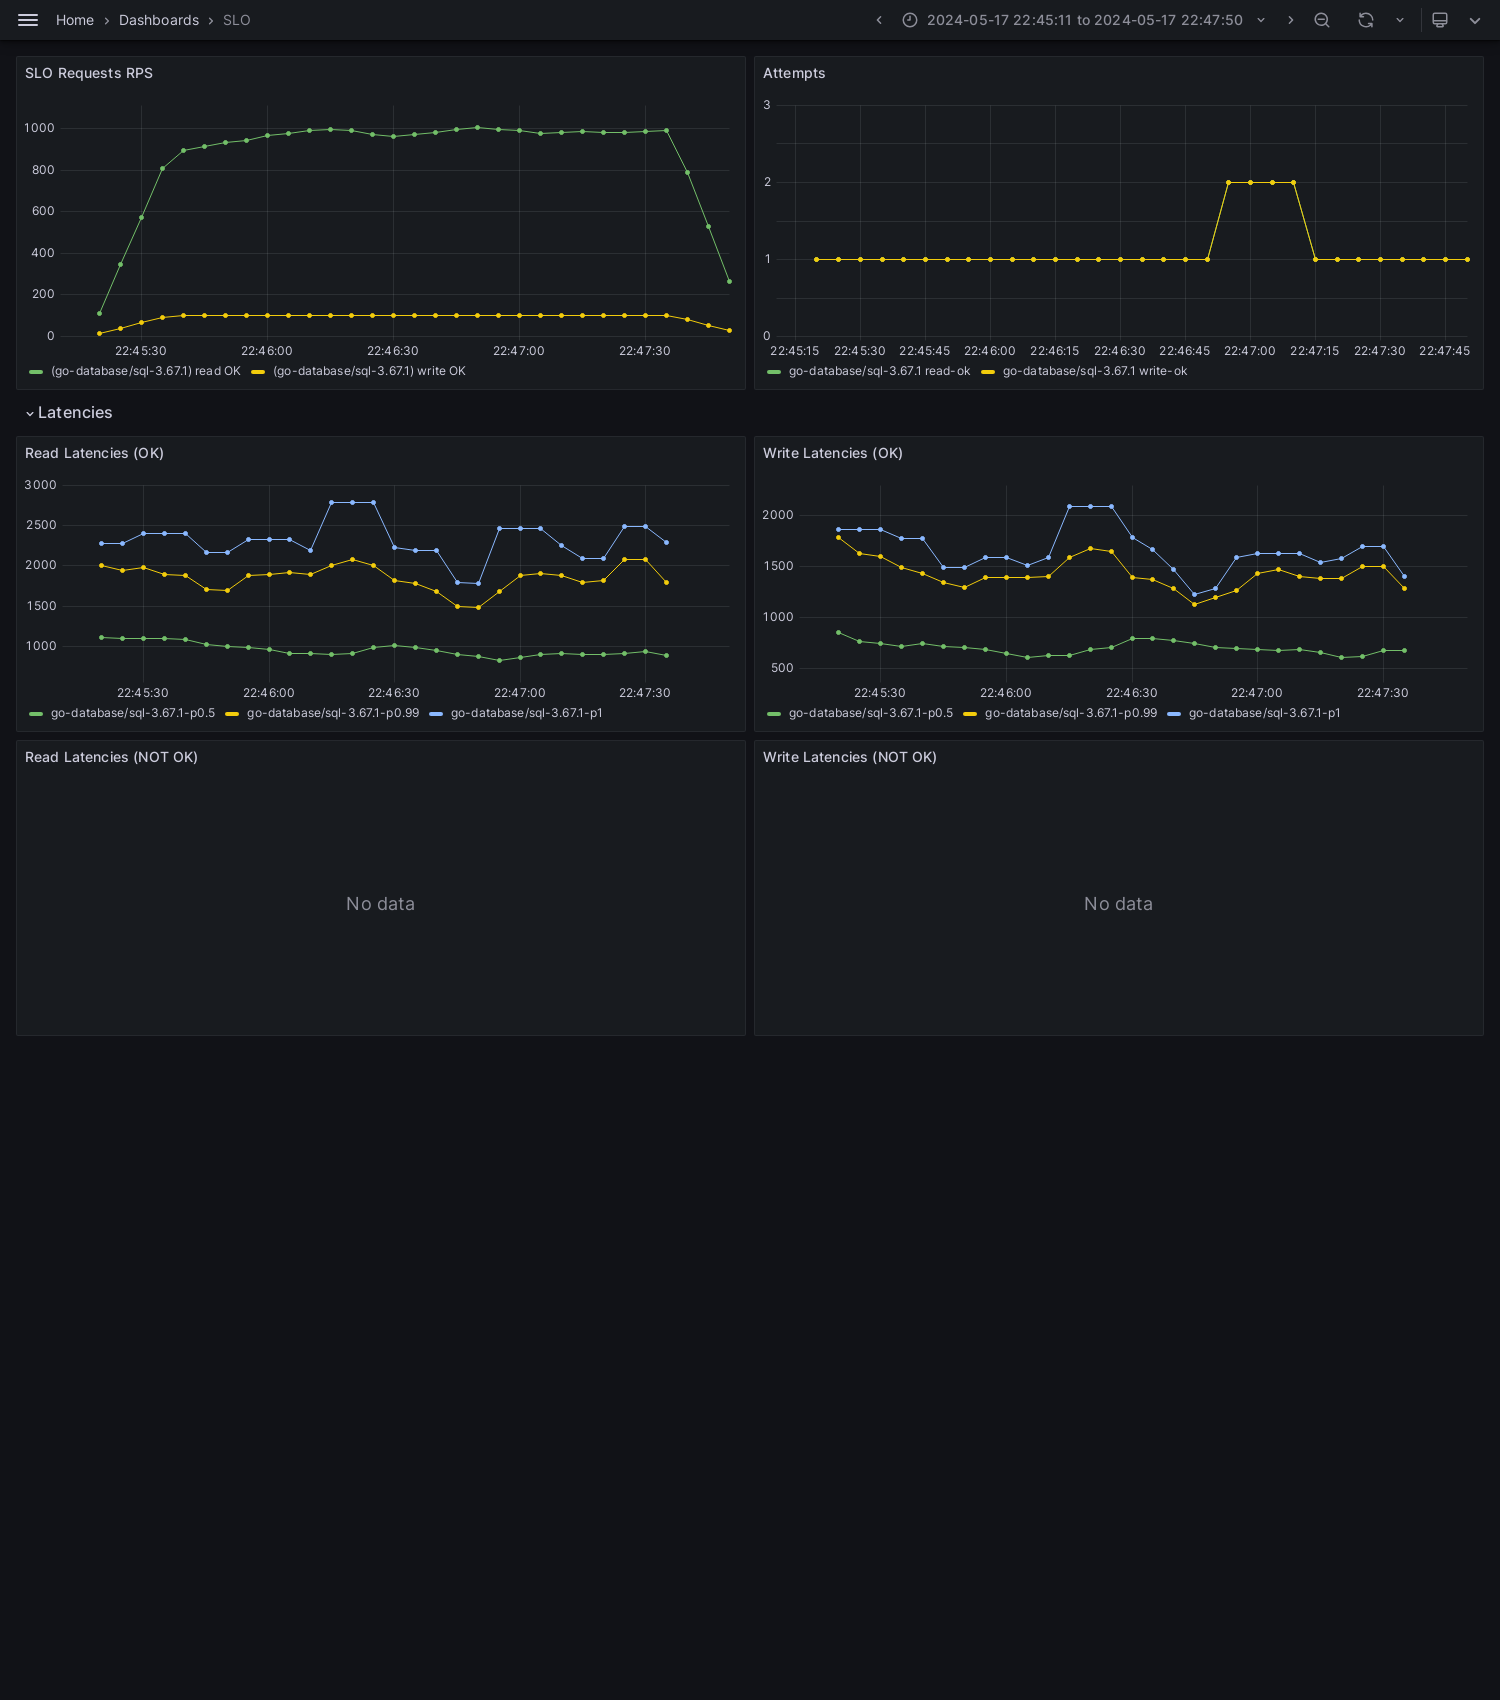Click the SLO breadcrumb
Screen dimensions: 1500x1700
point(237,20)
